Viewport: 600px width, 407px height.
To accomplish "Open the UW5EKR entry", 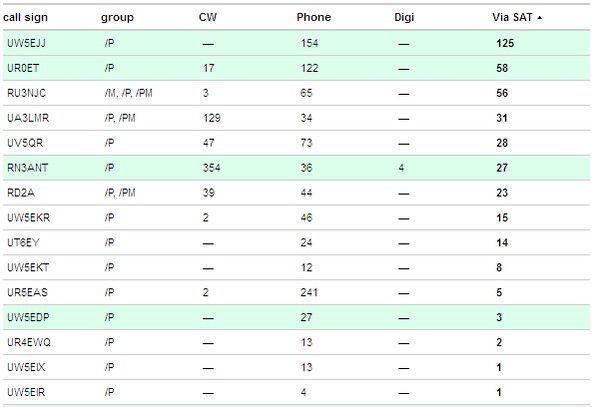I will [x=28, y=218].
